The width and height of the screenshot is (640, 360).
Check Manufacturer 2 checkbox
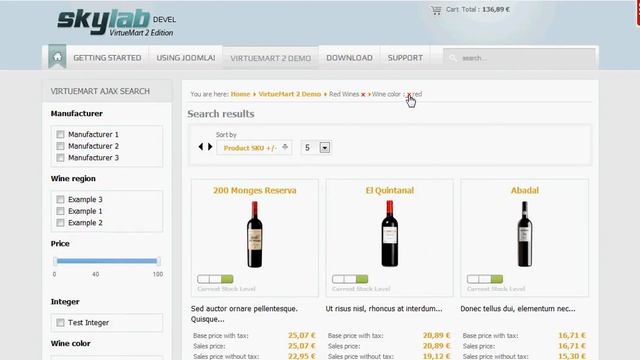click(60, 146)
